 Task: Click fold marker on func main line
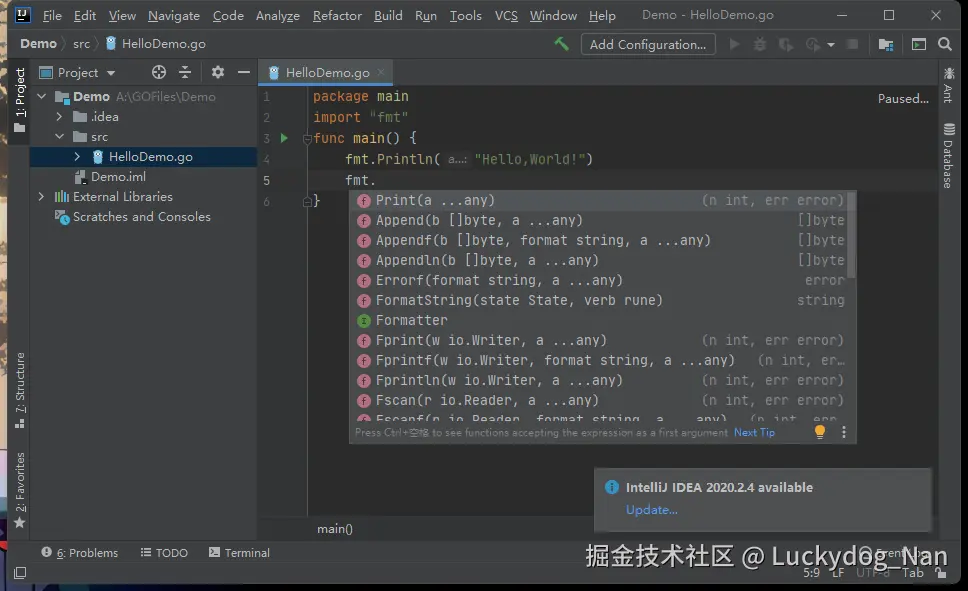point(307,138)
